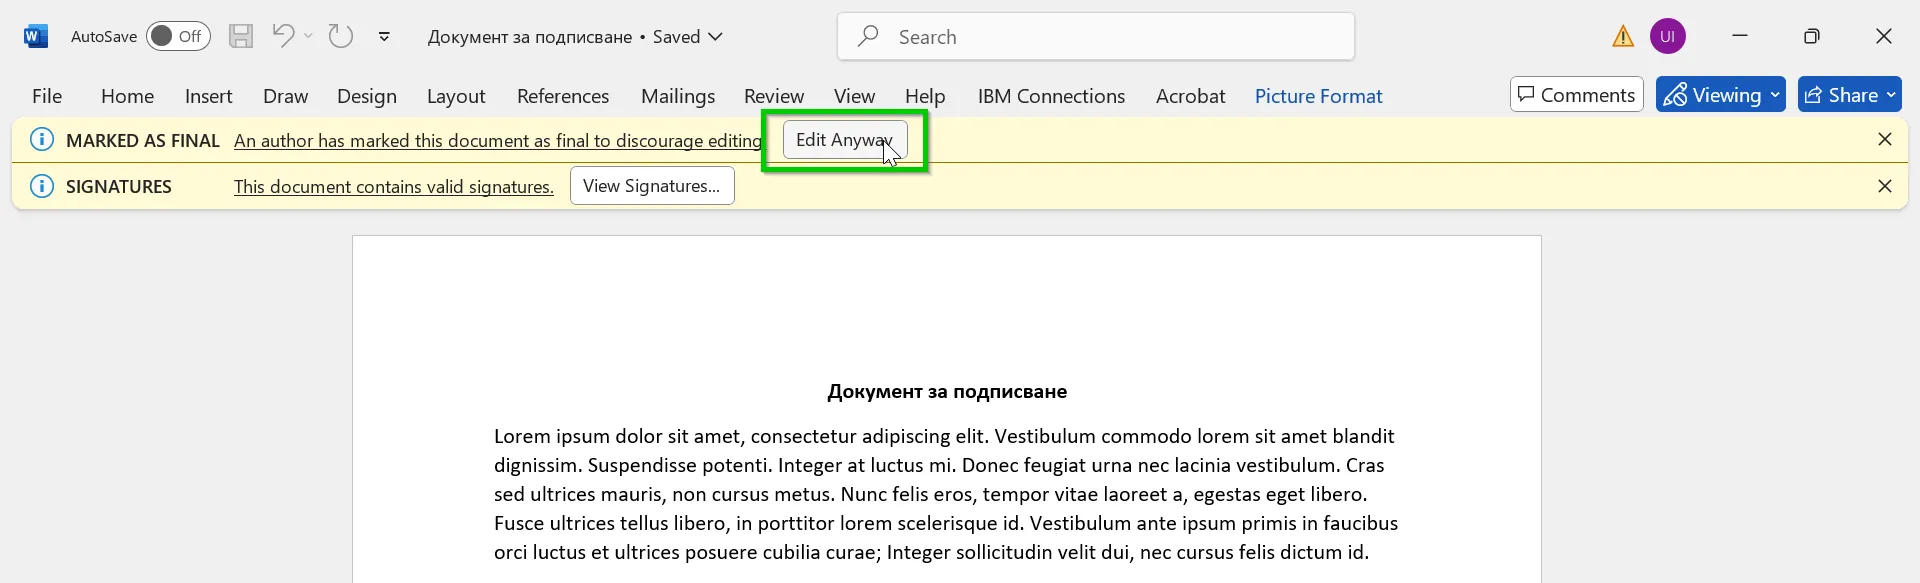The width and height of the screenshot is (1920, 583).
Task: Click the Undo arrow icon
Action: tap(283, 36)
